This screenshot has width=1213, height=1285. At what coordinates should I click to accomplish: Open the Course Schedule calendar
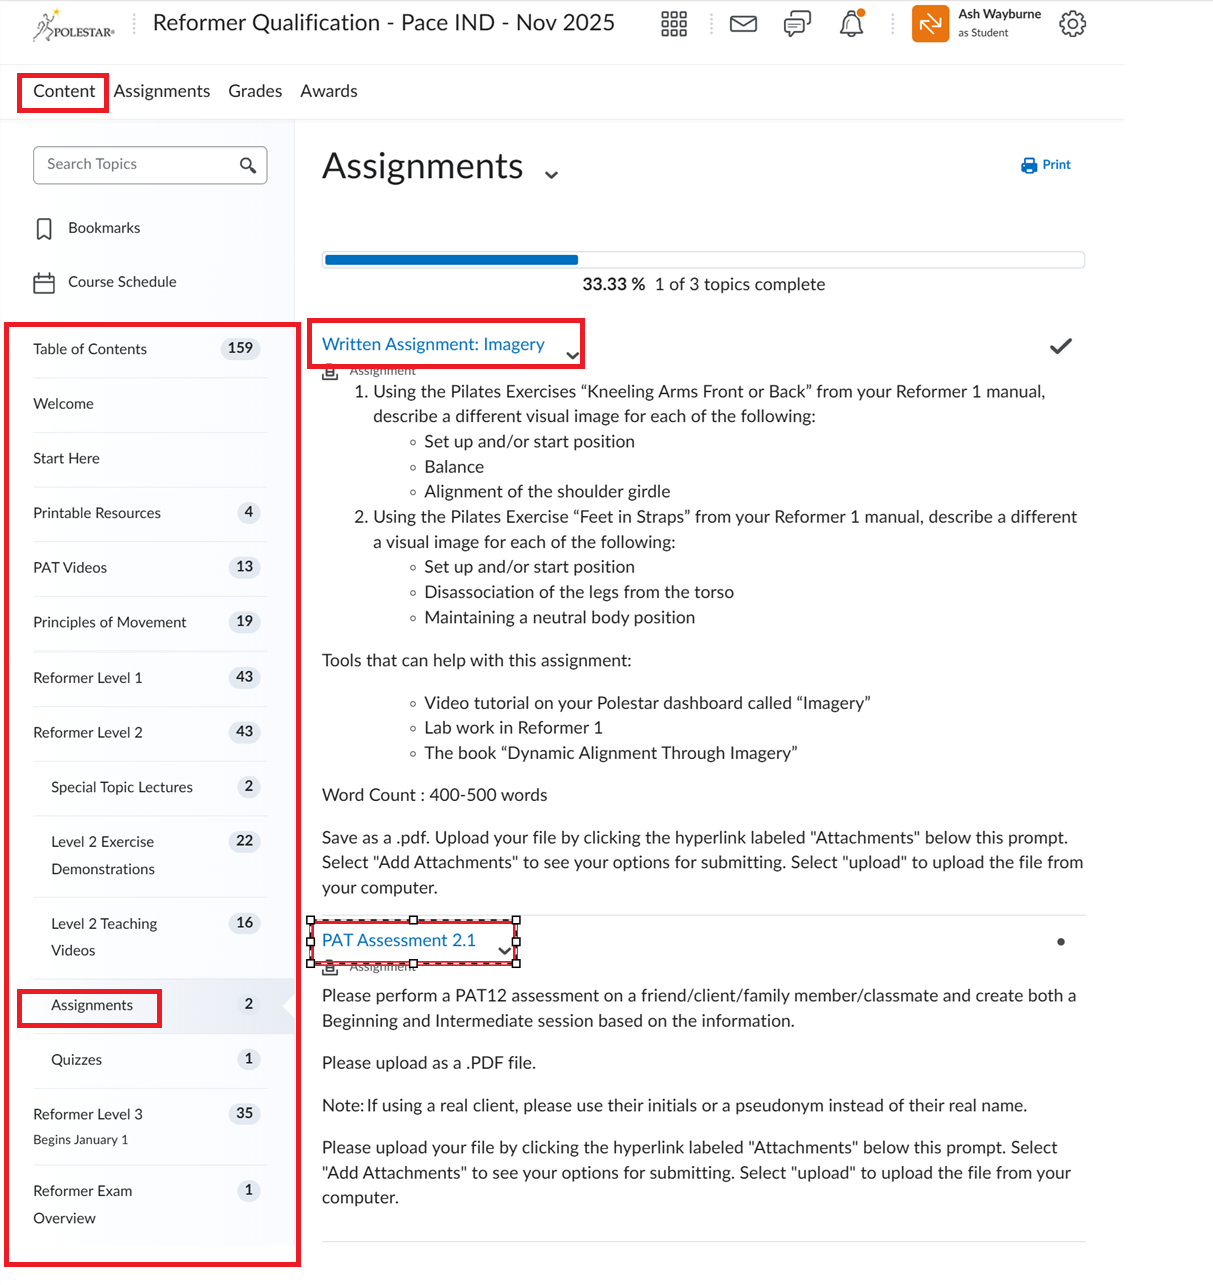(x=121, y=282)
